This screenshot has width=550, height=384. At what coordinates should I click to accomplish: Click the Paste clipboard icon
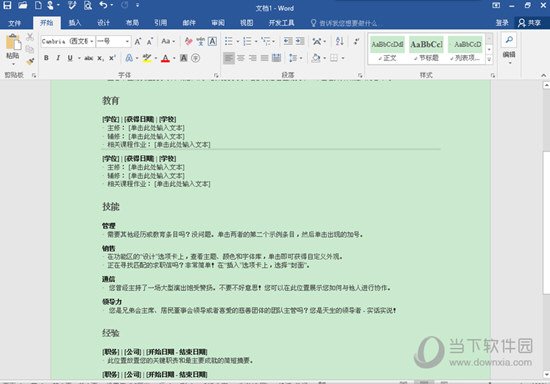coord(13,43)
